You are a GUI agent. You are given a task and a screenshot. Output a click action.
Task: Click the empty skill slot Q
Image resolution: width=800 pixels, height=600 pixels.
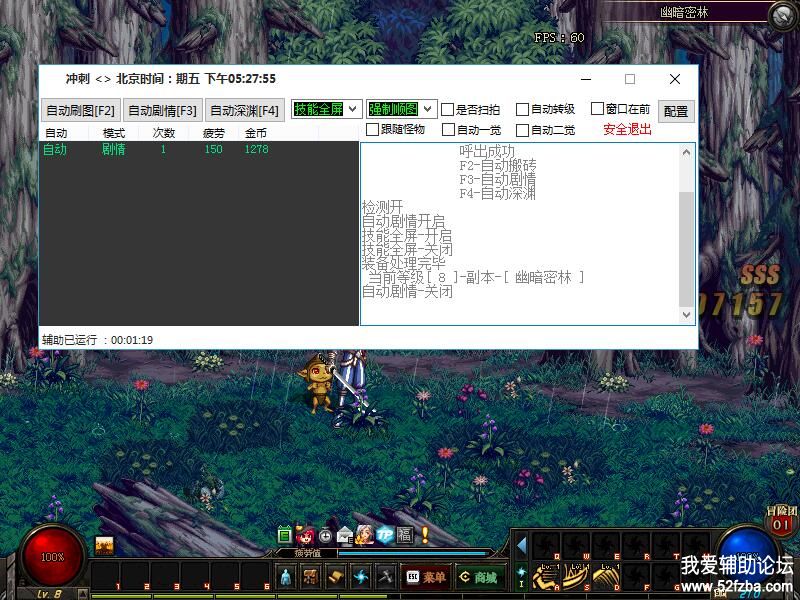[546, 546]
